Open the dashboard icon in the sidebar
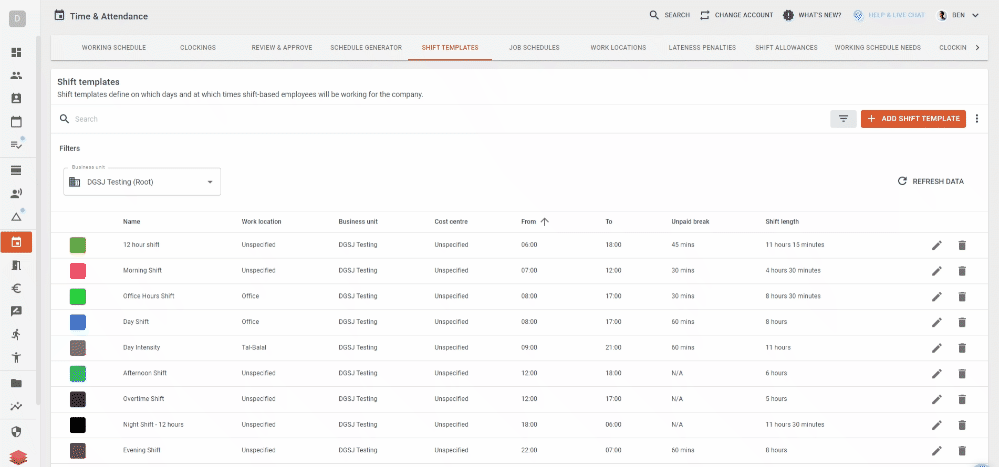 pos(17,52)
